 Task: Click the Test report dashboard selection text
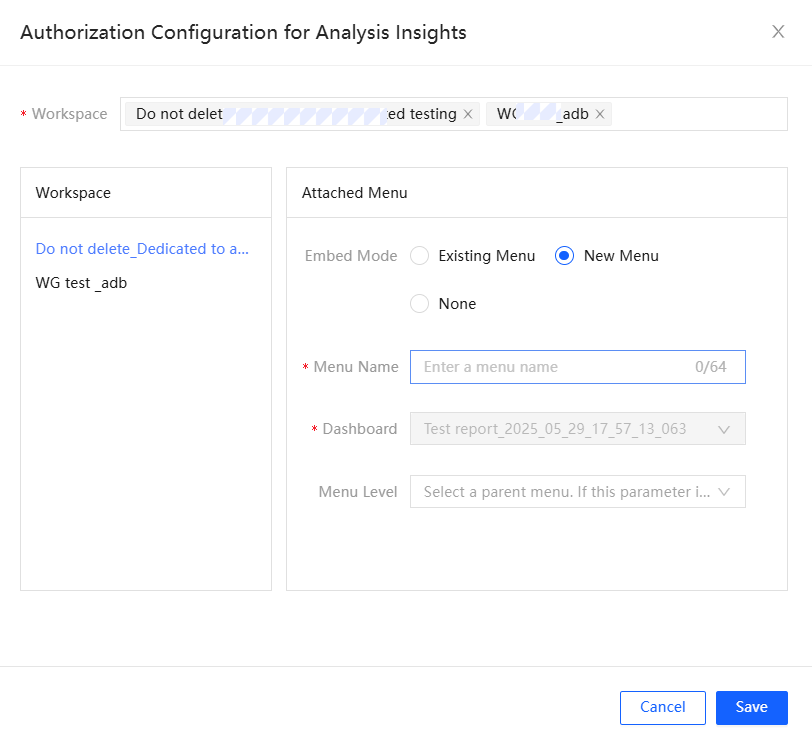[555, 429]
